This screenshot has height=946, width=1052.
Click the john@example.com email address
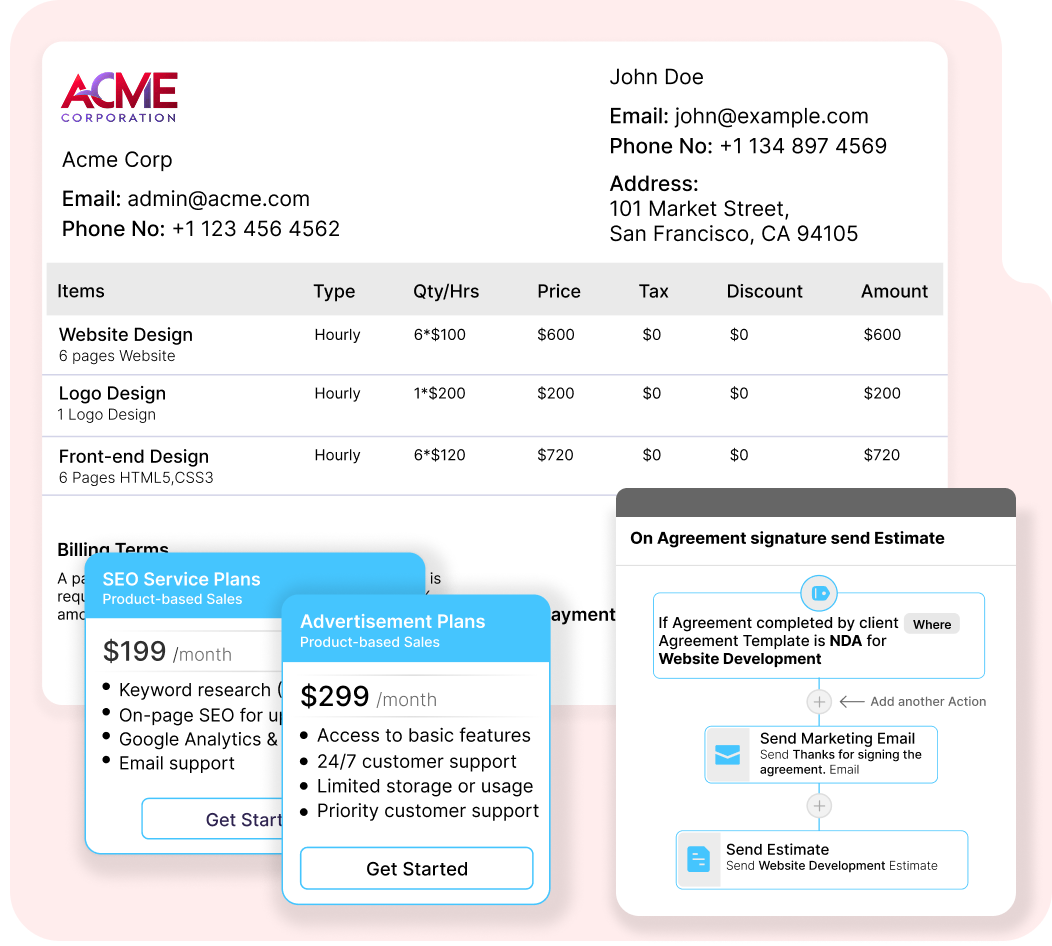pyautogui.click(x=771, y=116)
